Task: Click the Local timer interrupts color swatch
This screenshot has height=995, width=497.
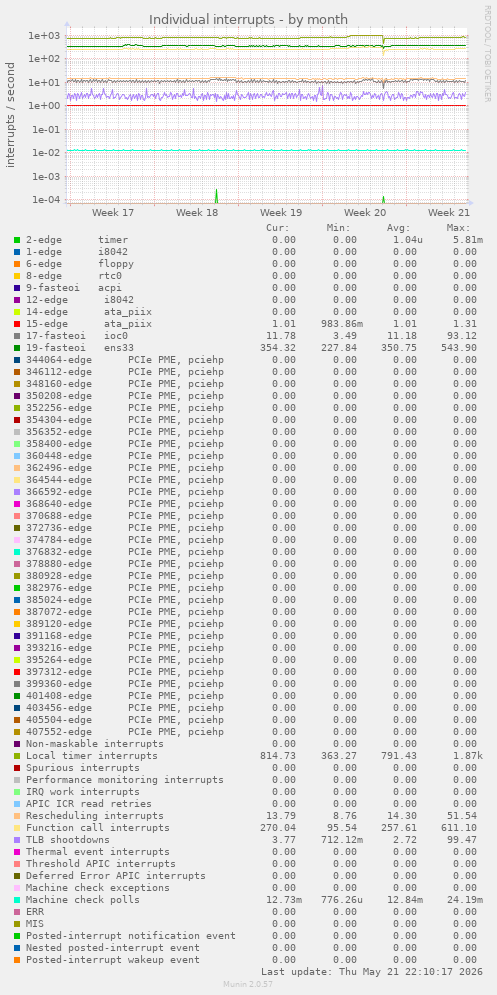Action: pos(17,756)
